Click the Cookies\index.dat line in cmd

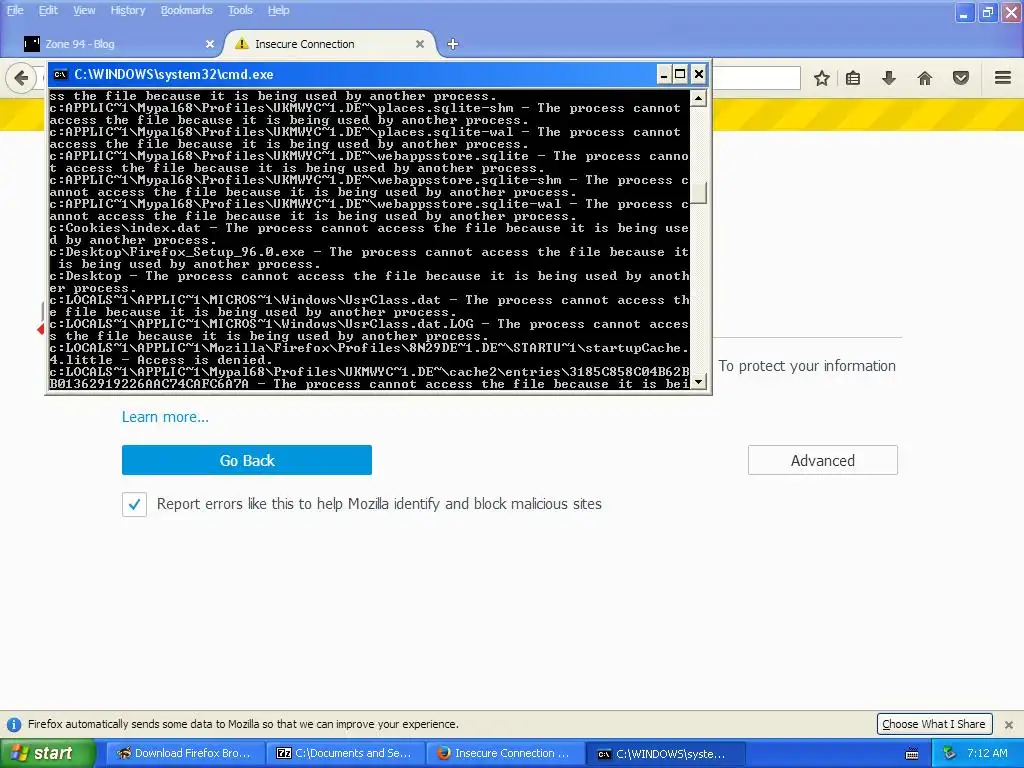369,234
